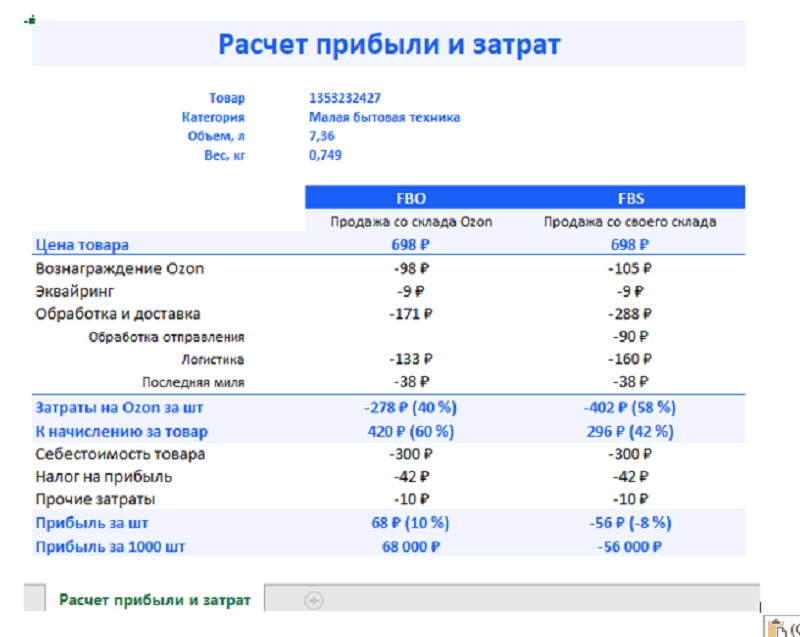Select the 'Объем, л' label

[216, 136]
